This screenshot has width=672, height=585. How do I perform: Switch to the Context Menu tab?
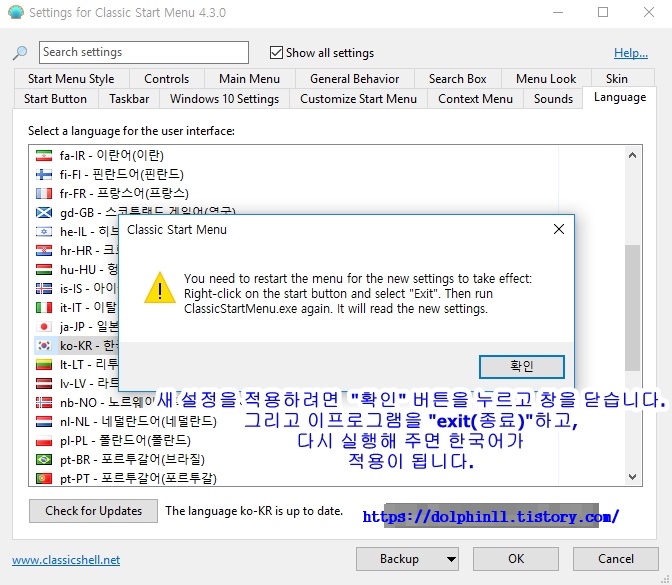(475, 99)
